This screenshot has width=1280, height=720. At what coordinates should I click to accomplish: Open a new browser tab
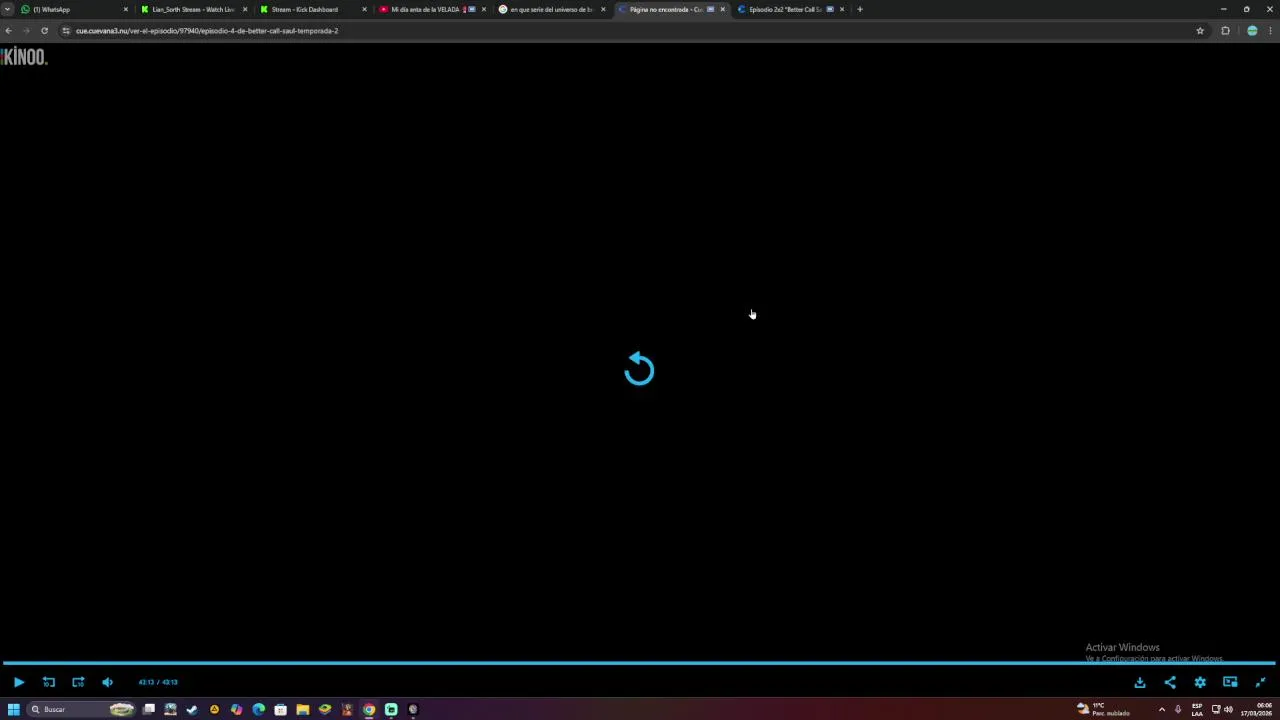pyautogui.click(x=860, y=9)
